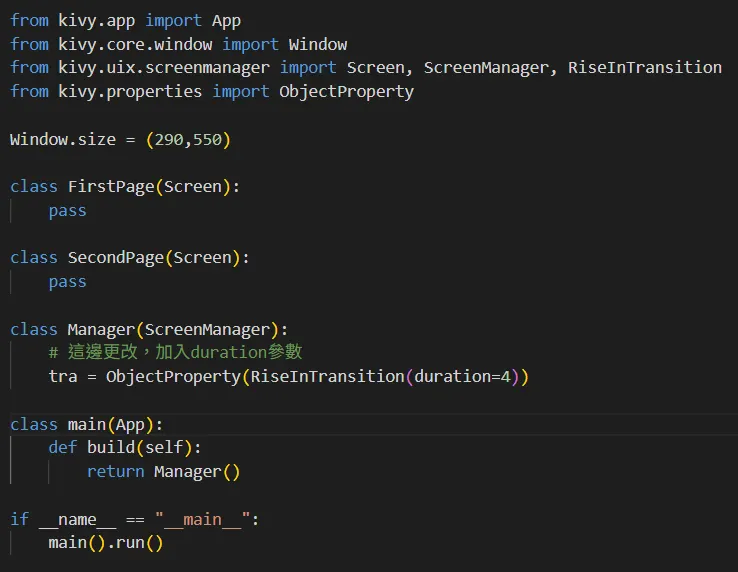Click the 'tra' variable name
This screenshot has height=572, width=738.
pos(63,377)
